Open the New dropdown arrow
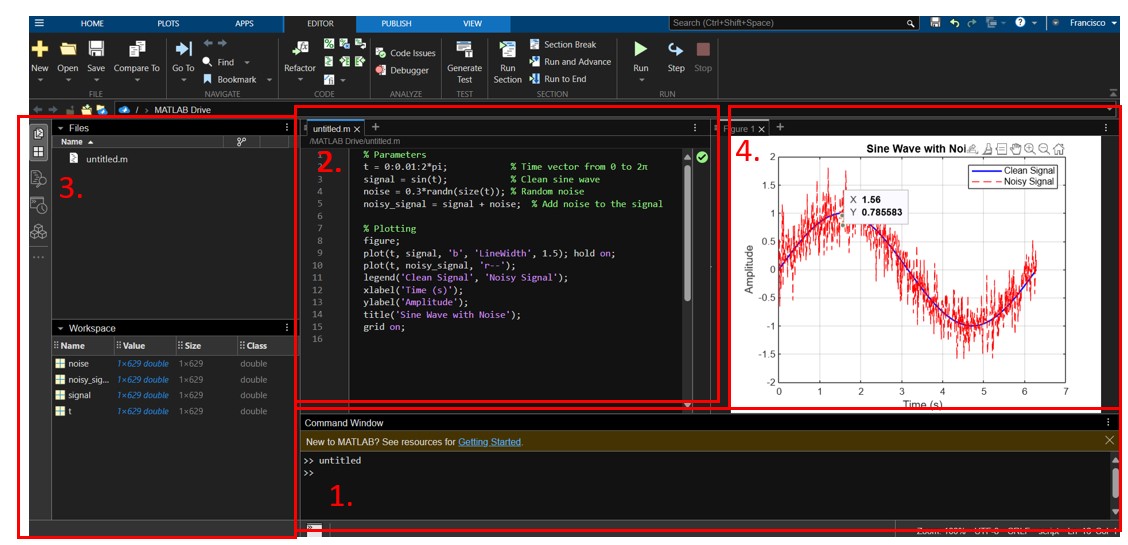 (40, 81)
